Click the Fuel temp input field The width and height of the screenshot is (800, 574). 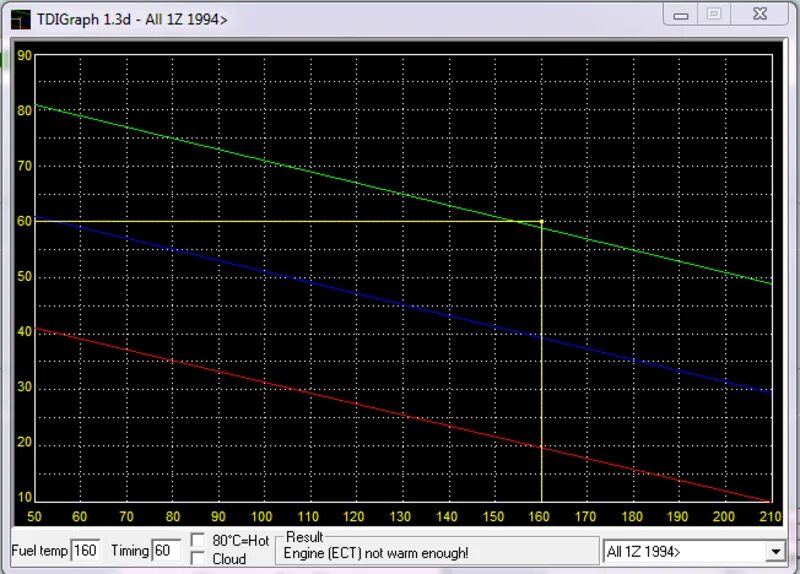point(85,551)
